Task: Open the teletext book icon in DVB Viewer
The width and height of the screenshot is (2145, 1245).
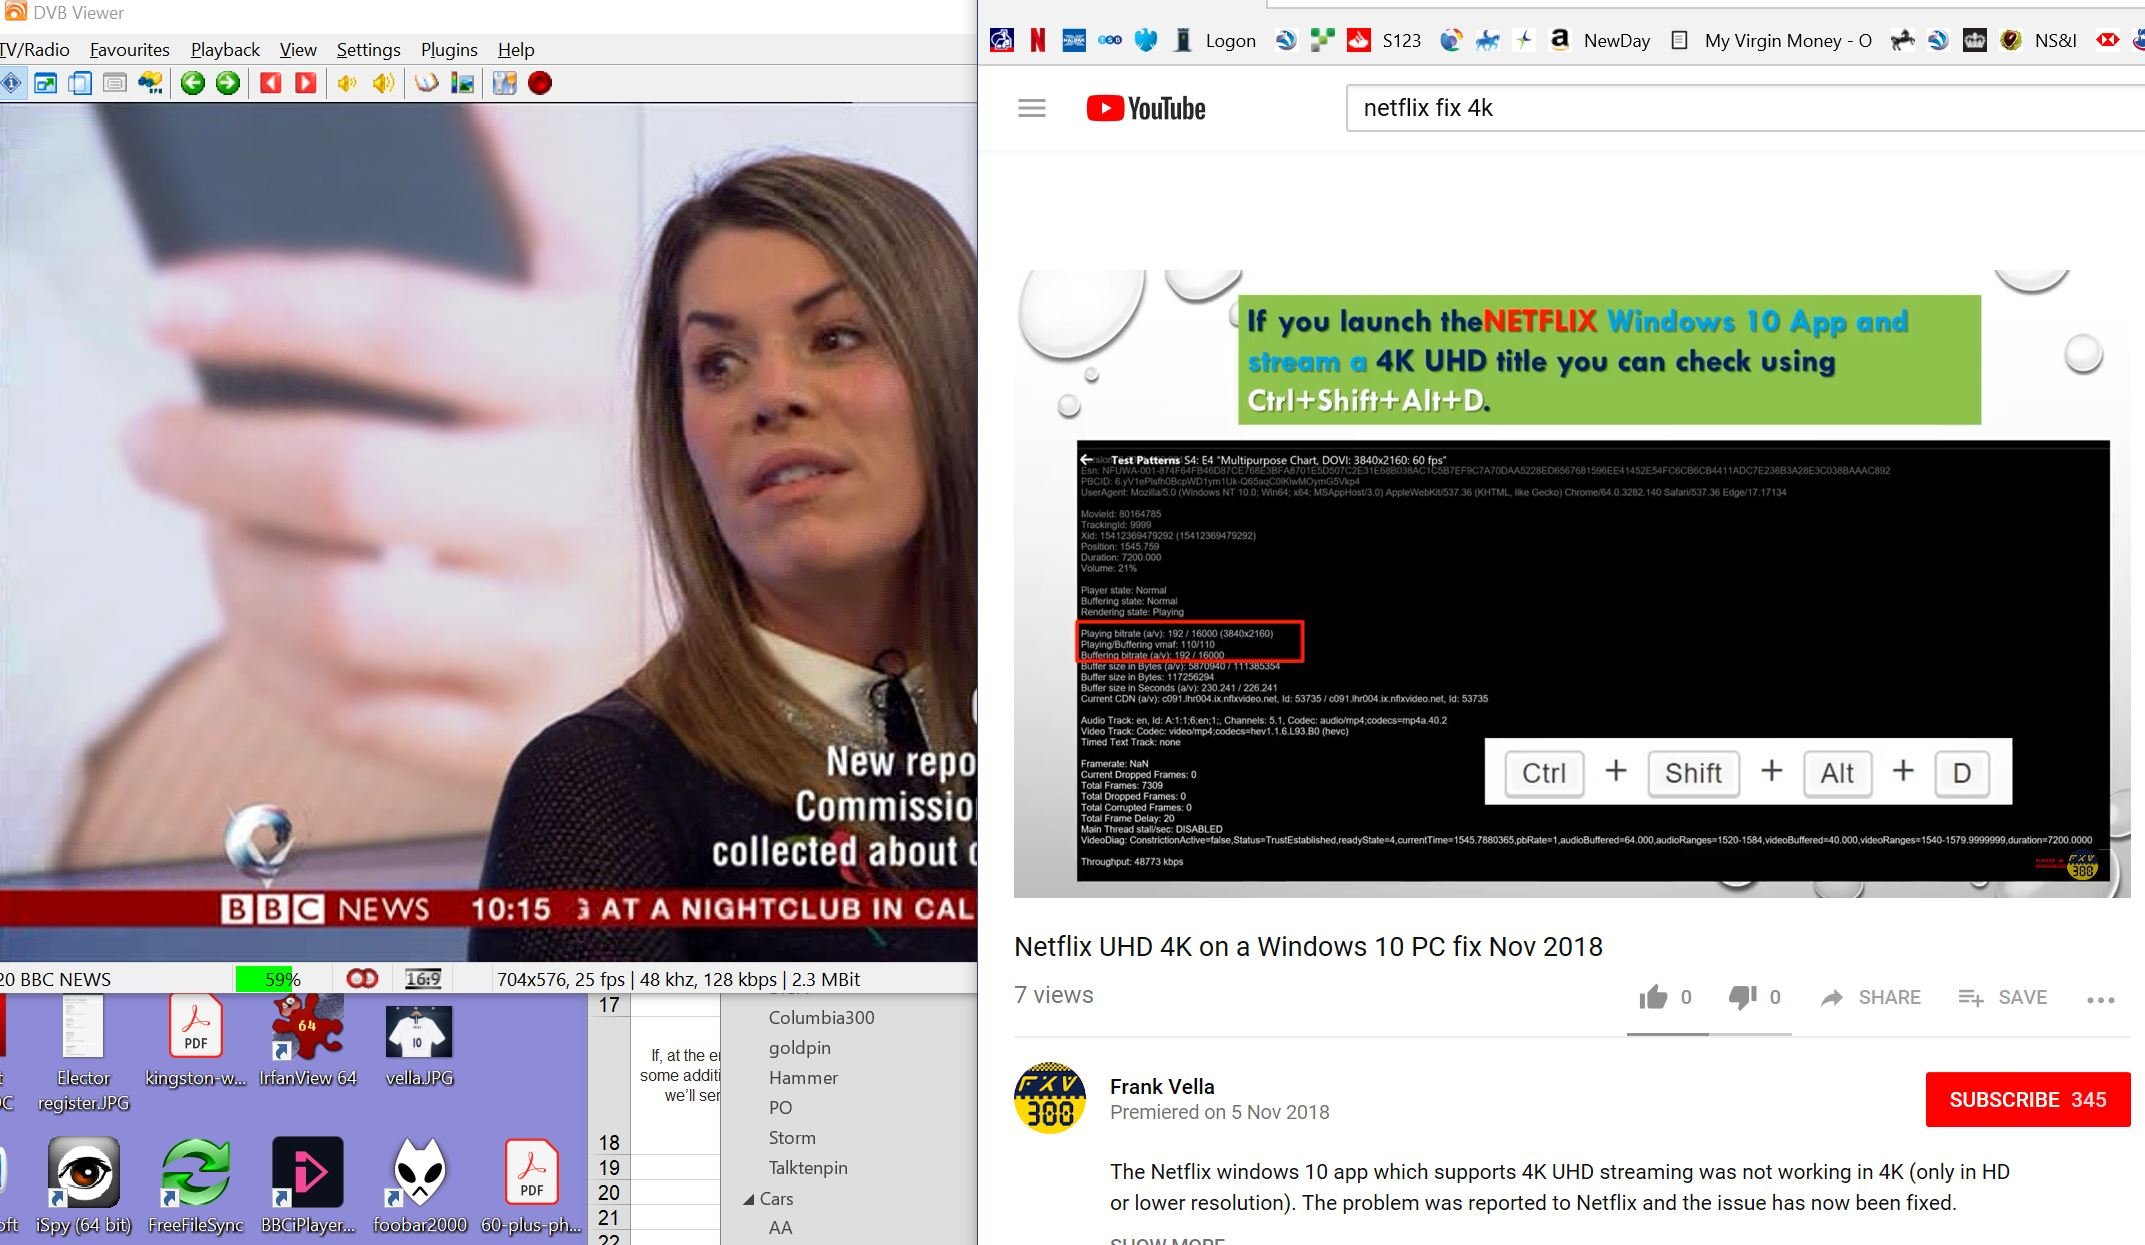Action: (x=427, y=83)
